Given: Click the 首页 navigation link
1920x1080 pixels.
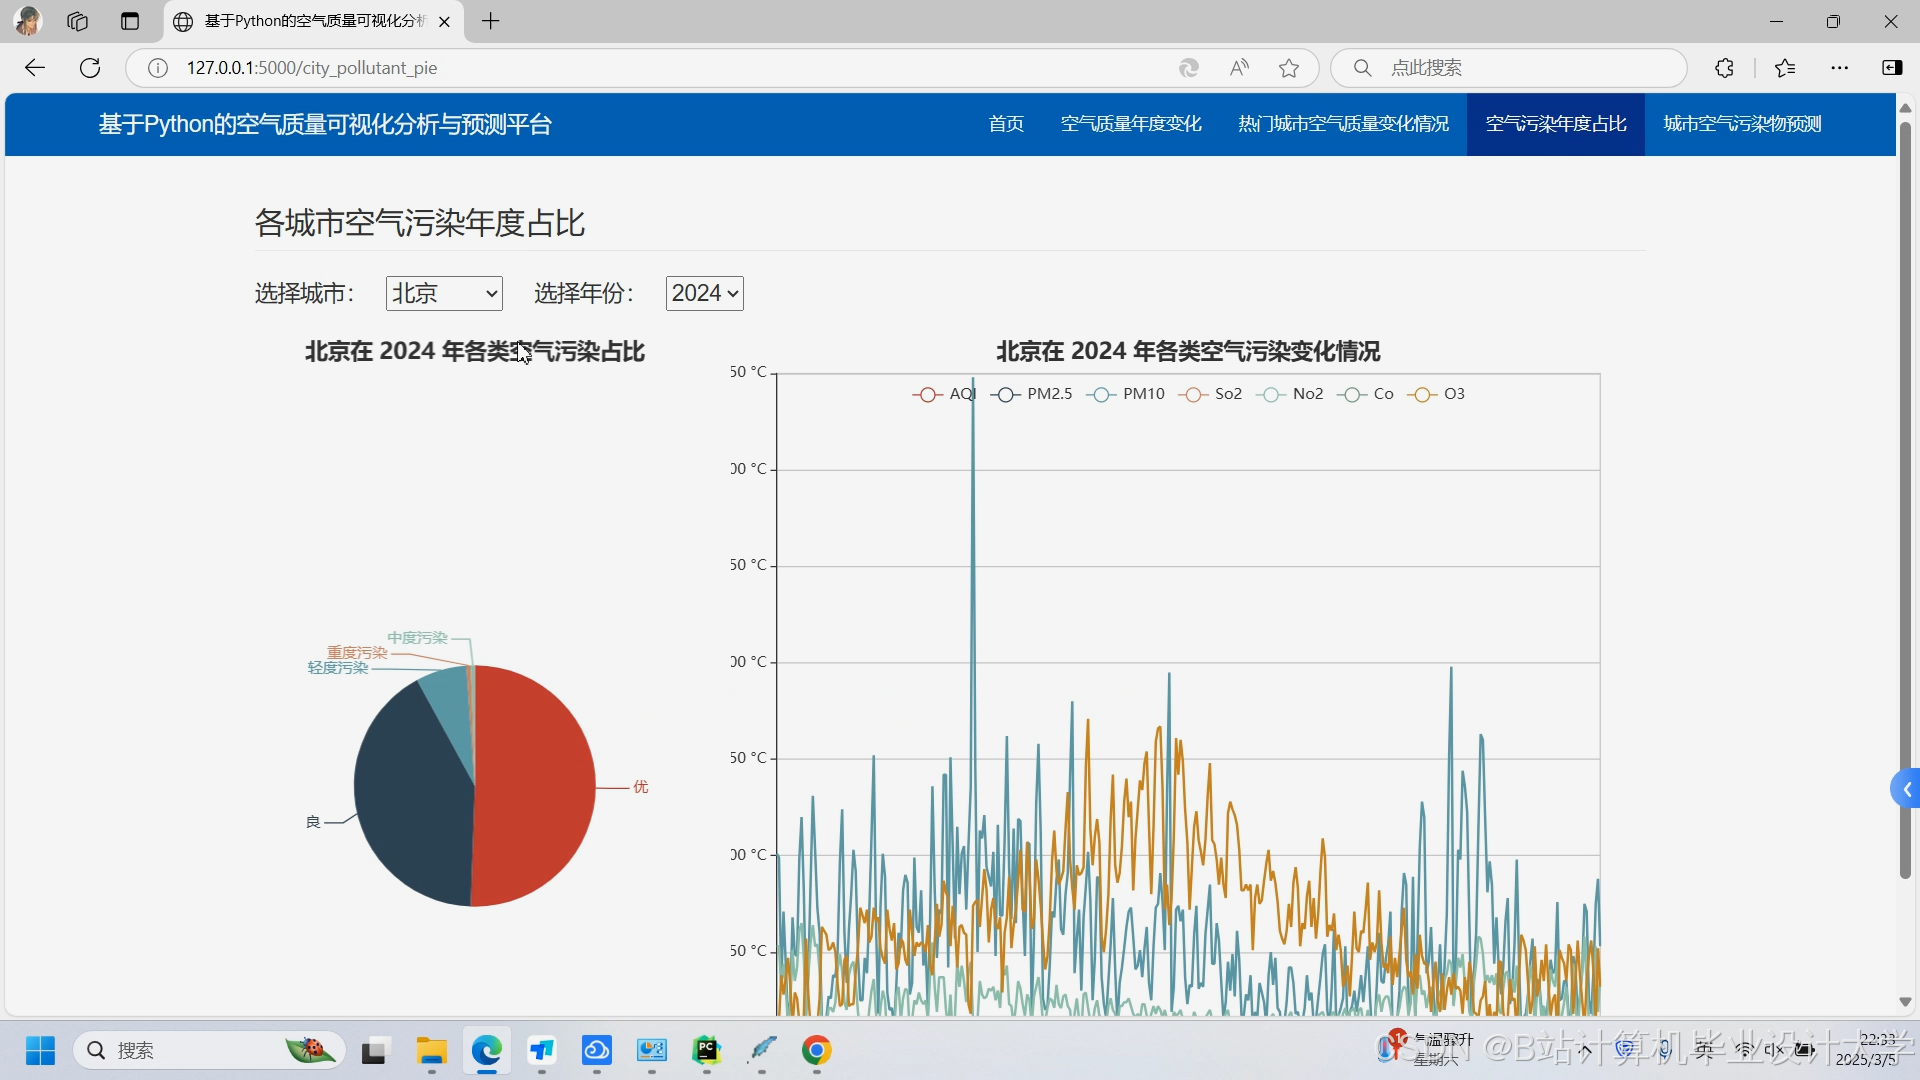Looking at the screenshot, I should 1006,124.
